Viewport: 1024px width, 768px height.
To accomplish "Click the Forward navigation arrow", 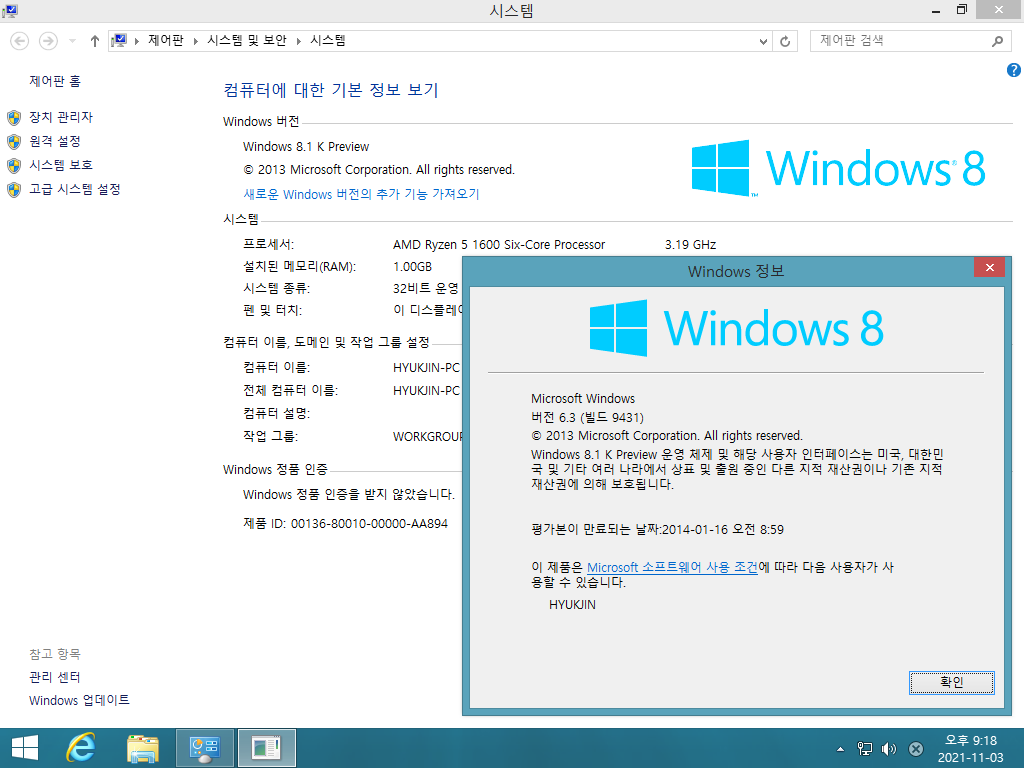I will click(48, 41).
